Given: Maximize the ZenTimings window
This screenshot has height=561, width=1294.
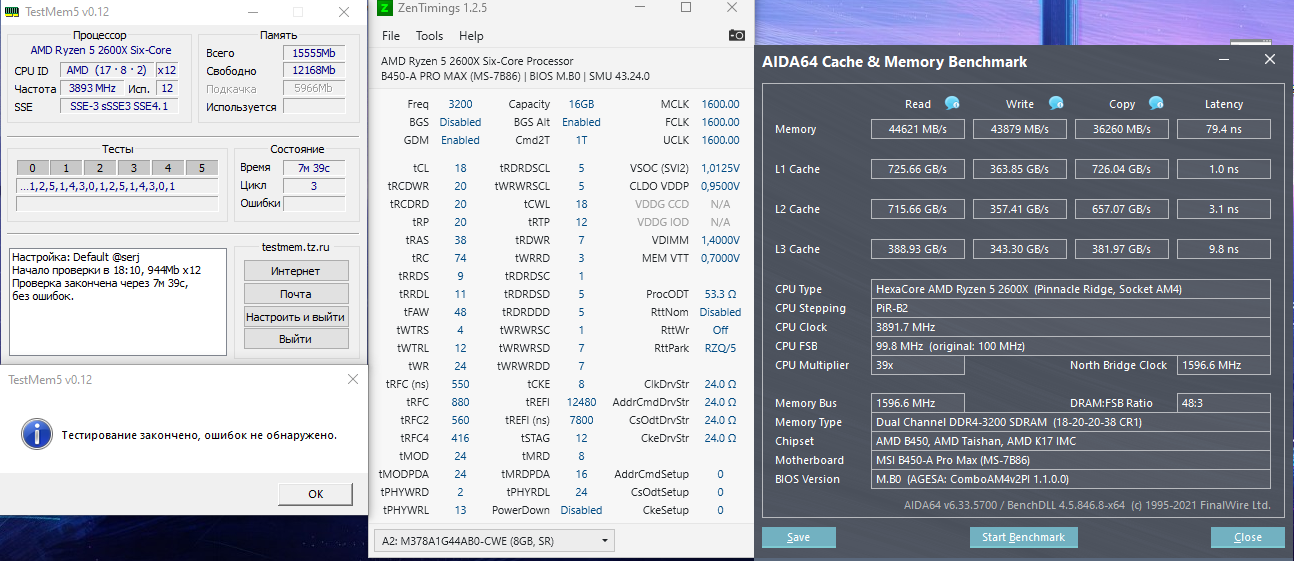Looking at the screenshot, I should tap(686, 8).
